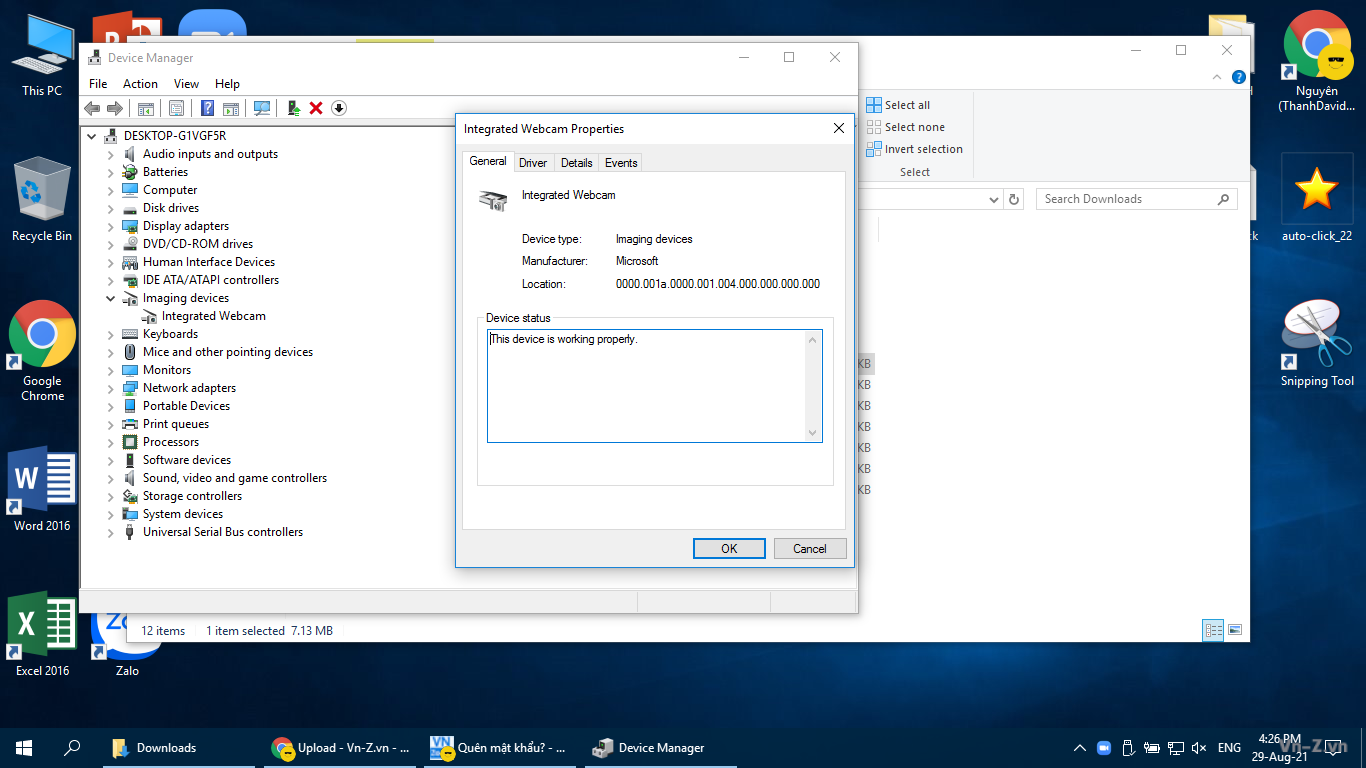Open the address bar dropdown in Downloads

tap(993, 199)
